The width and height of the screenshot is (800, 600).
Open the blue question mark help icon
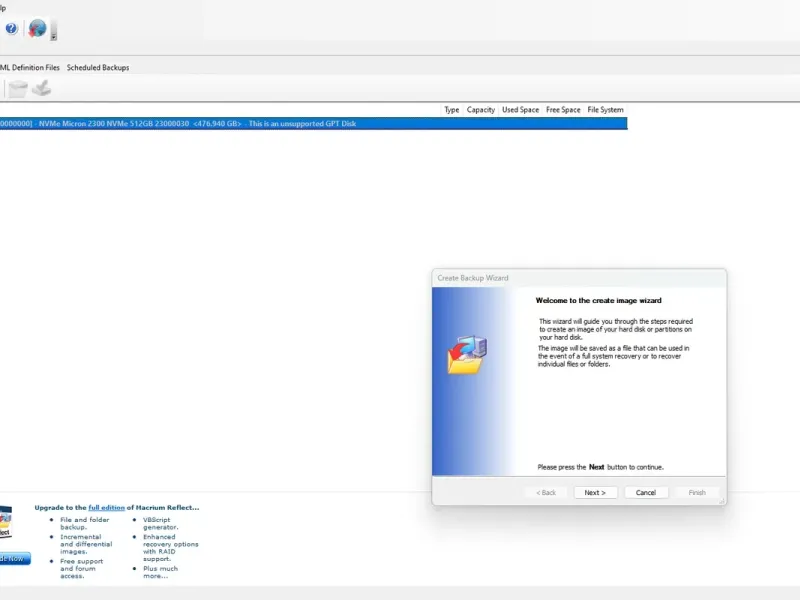[x=11, y=29]
